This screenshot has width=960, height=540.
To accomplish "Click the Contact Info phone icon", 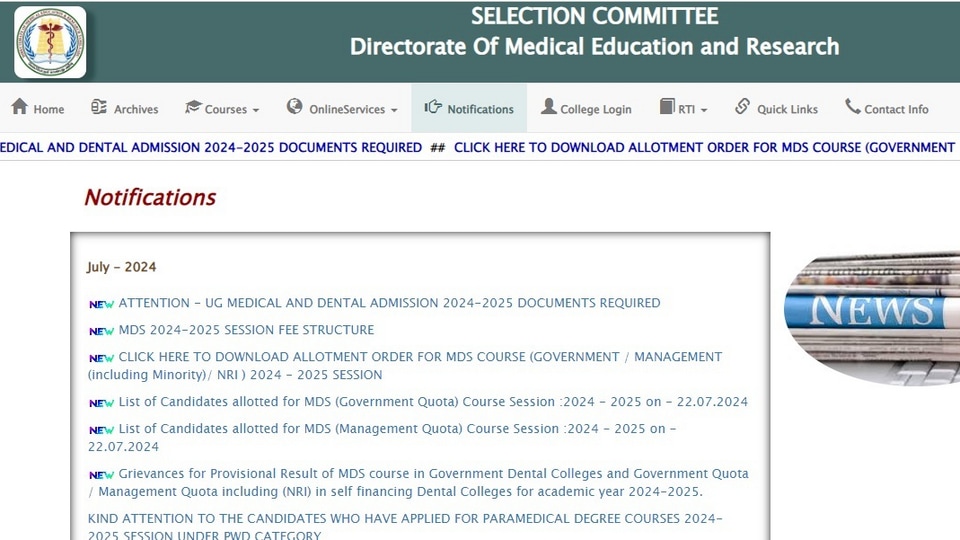I will (853, 107).
